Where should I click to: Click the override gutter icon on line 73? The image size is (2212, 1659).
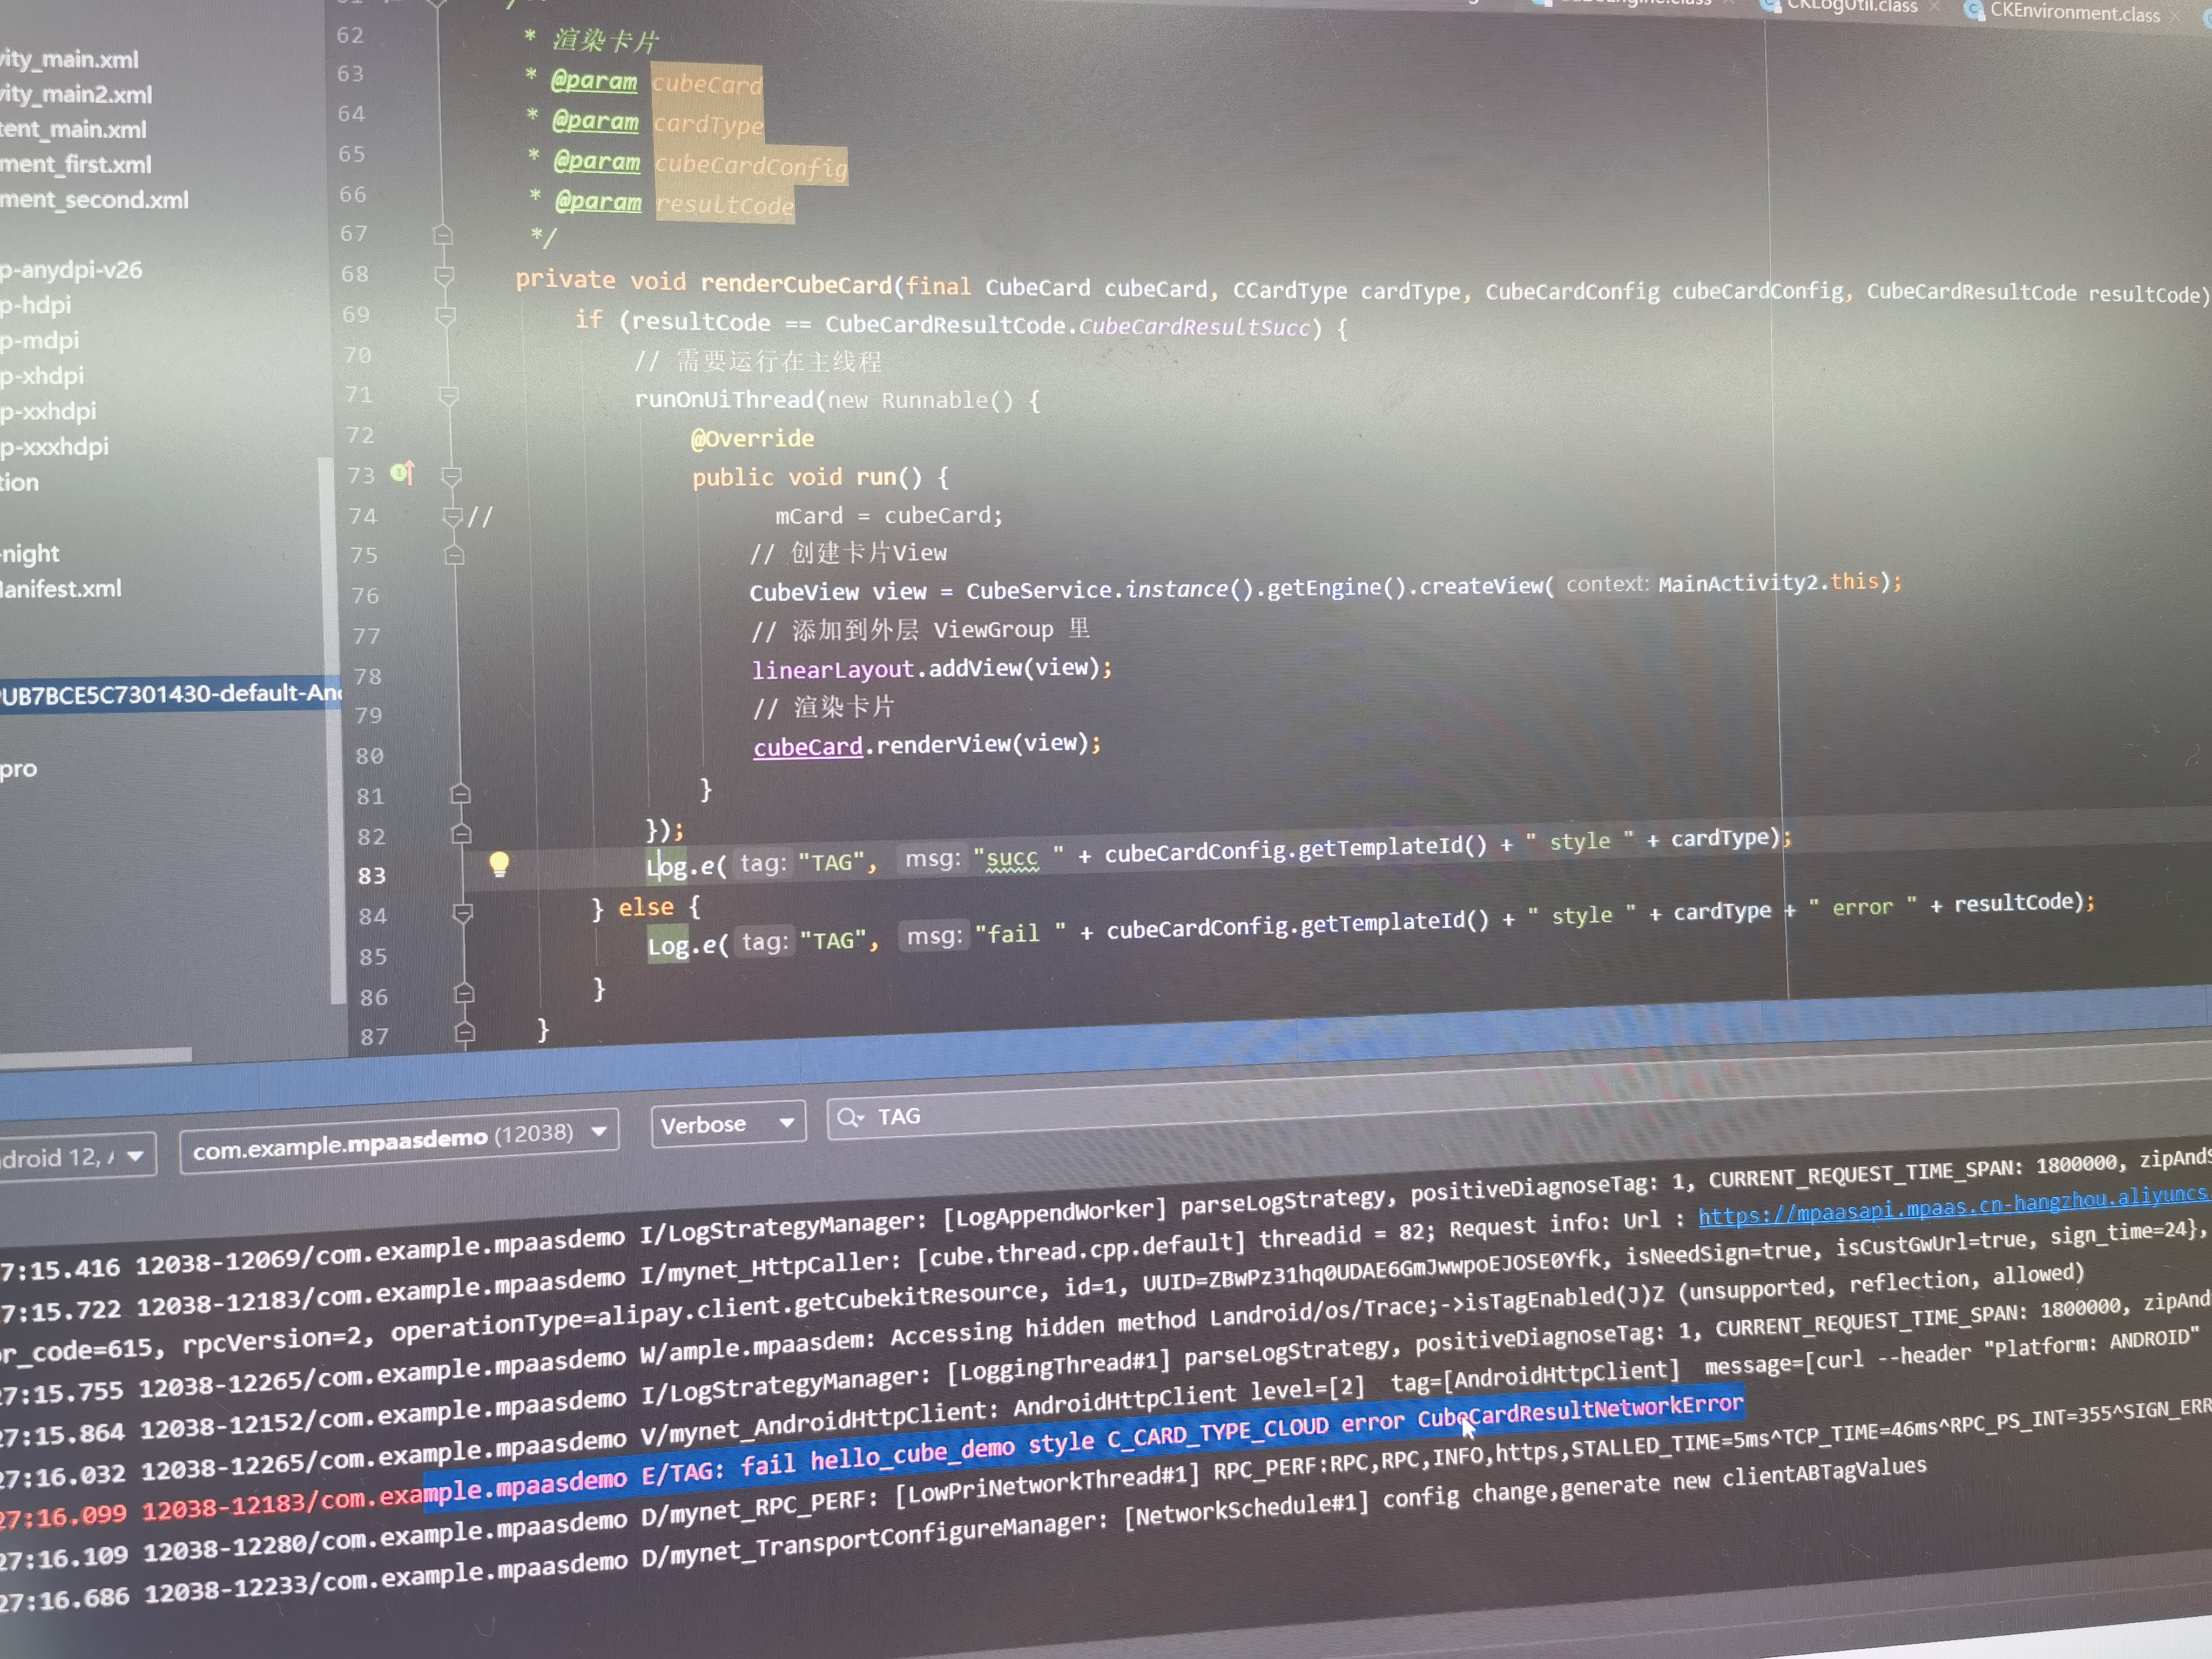point(403,472)
